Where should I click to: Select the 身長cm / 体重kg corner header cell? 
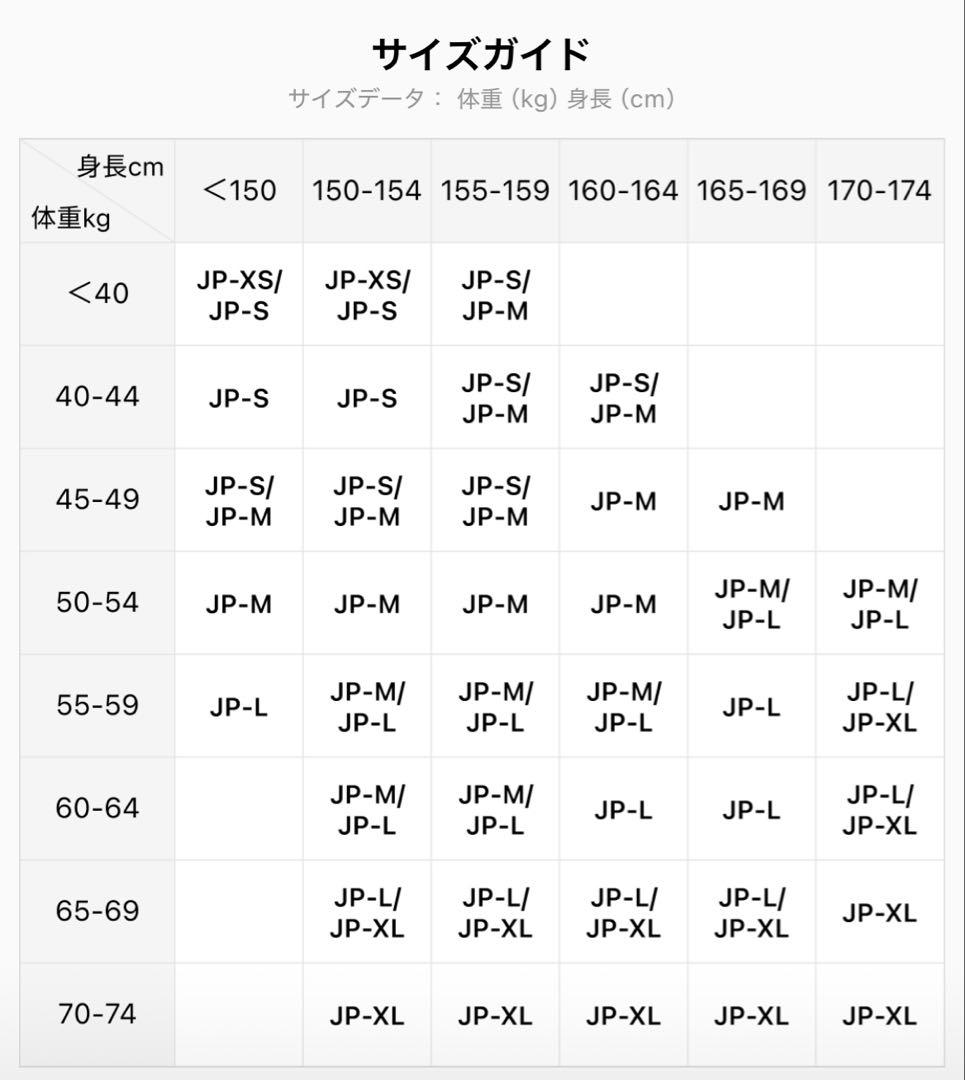pos(97,191)
